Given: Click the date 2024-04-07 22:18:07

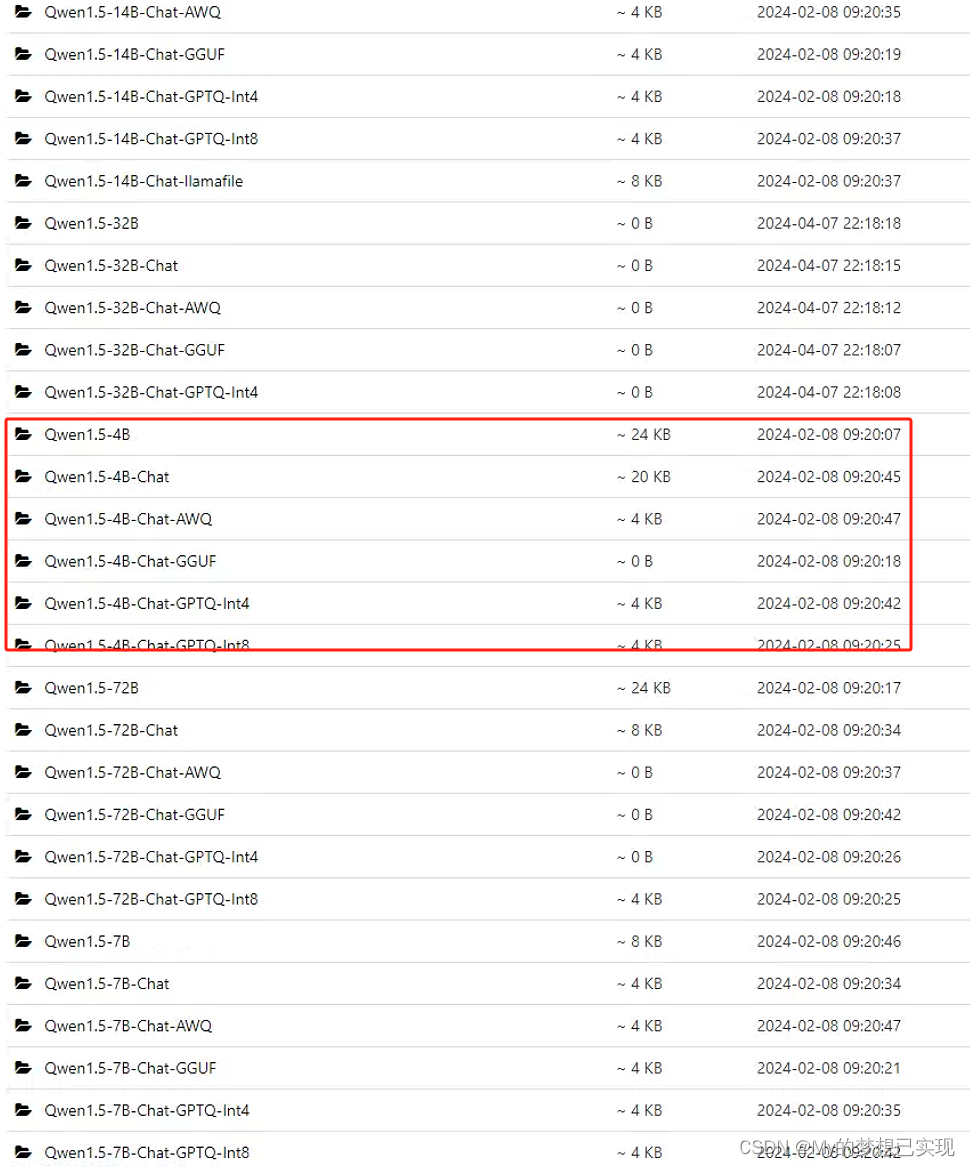Looking at the screenshot, I should tap(829, 351).
